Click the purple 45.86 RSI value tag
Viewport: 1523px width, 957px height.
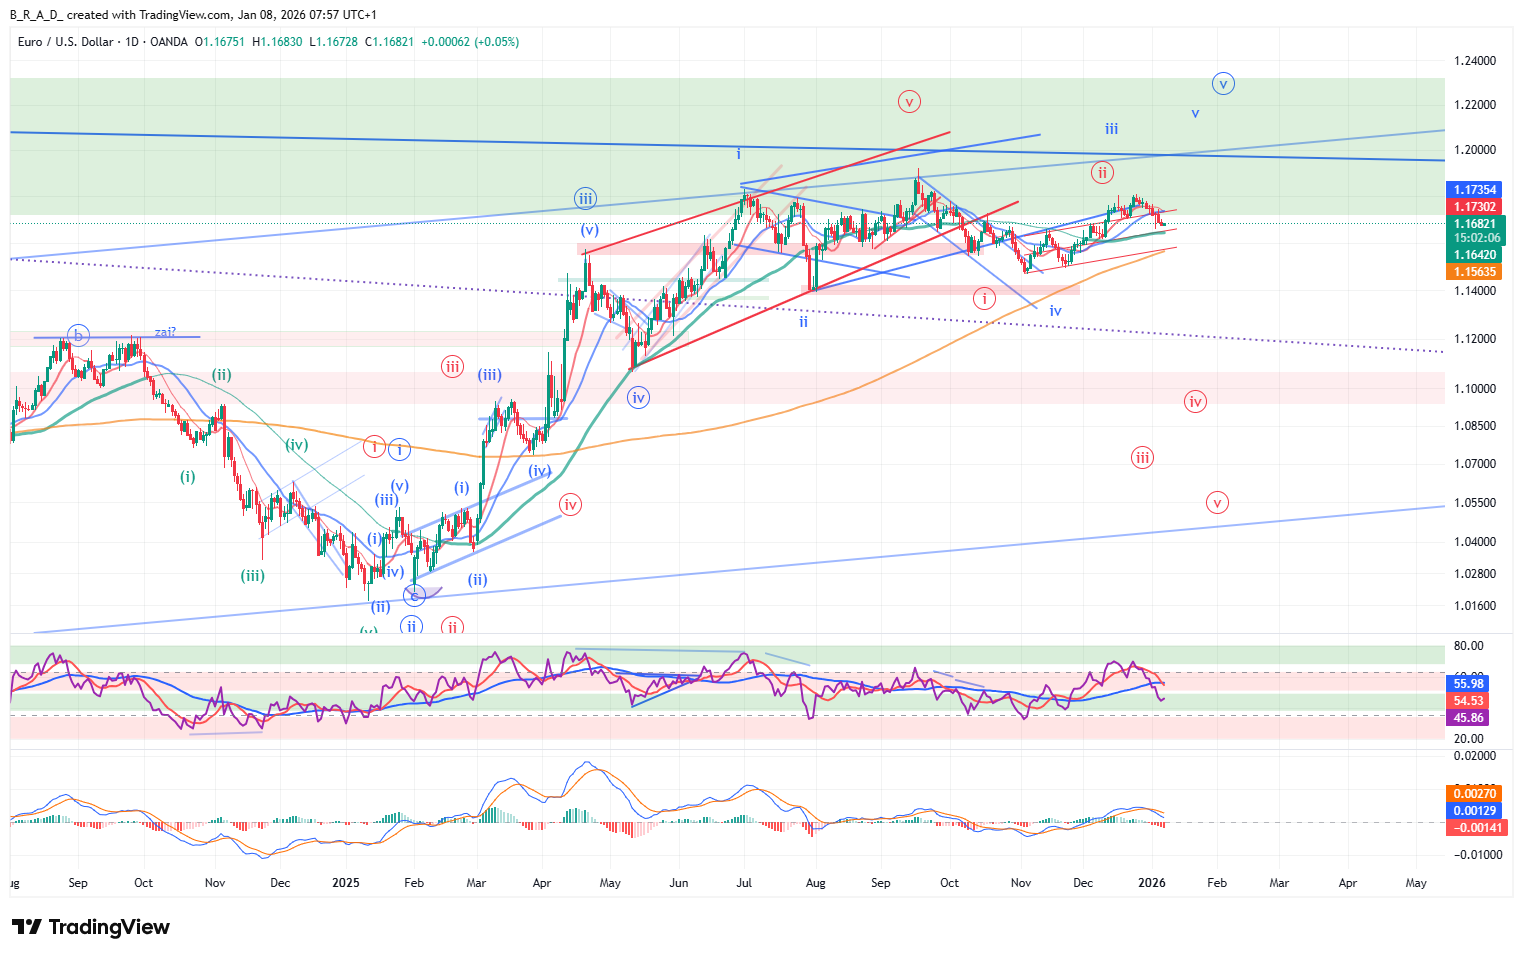(x=1468, y=718)
